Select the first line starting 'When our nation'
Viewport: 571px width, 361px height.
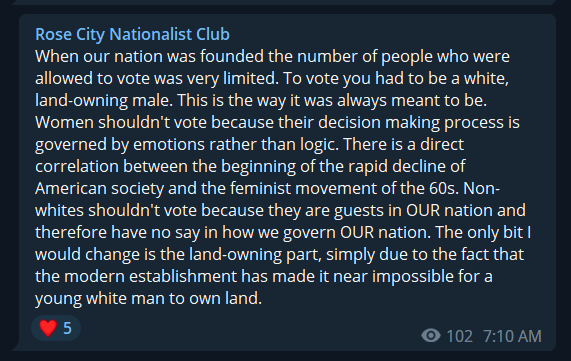point(272,56)
